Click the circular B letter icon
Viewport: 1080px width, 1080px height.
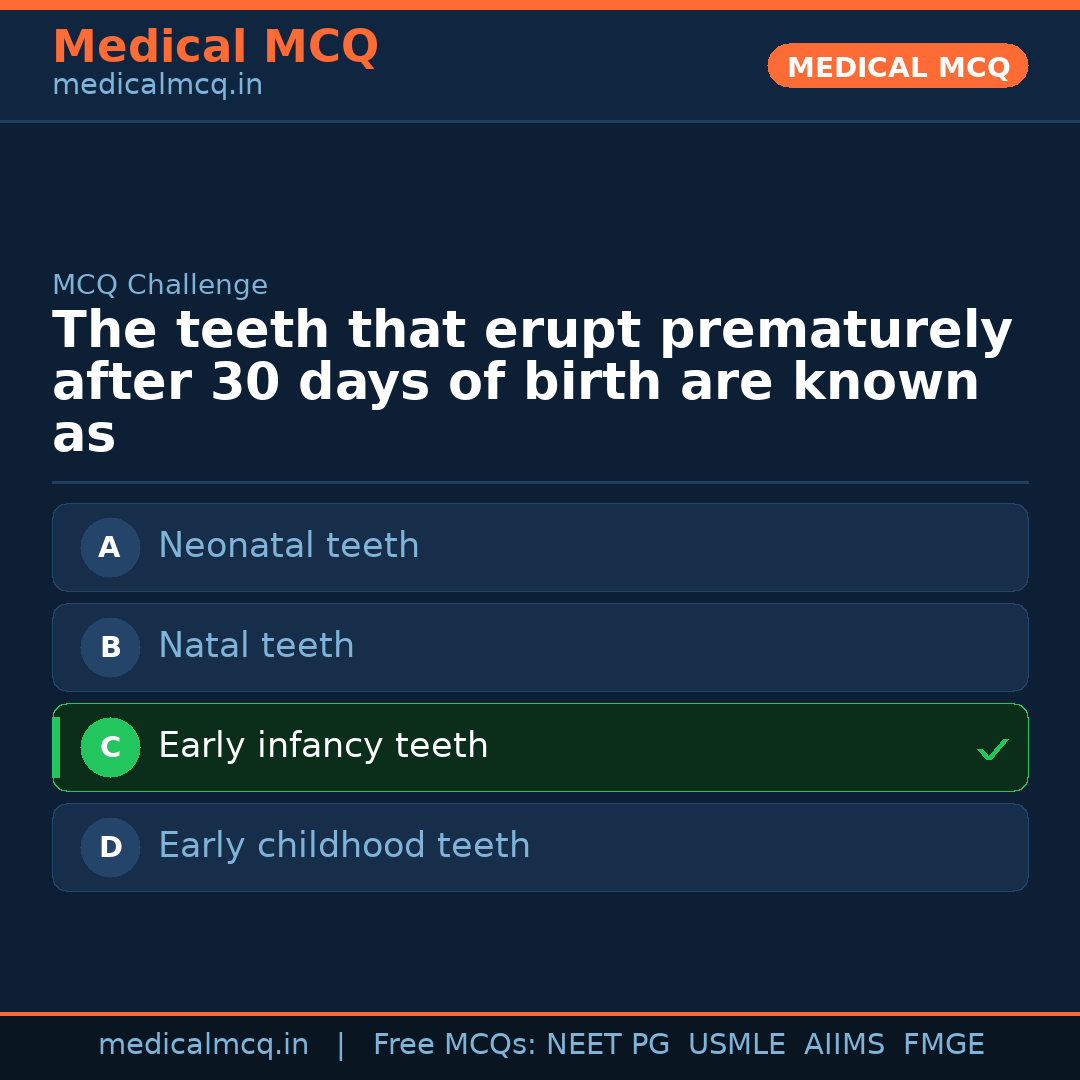tap(110, 647)
